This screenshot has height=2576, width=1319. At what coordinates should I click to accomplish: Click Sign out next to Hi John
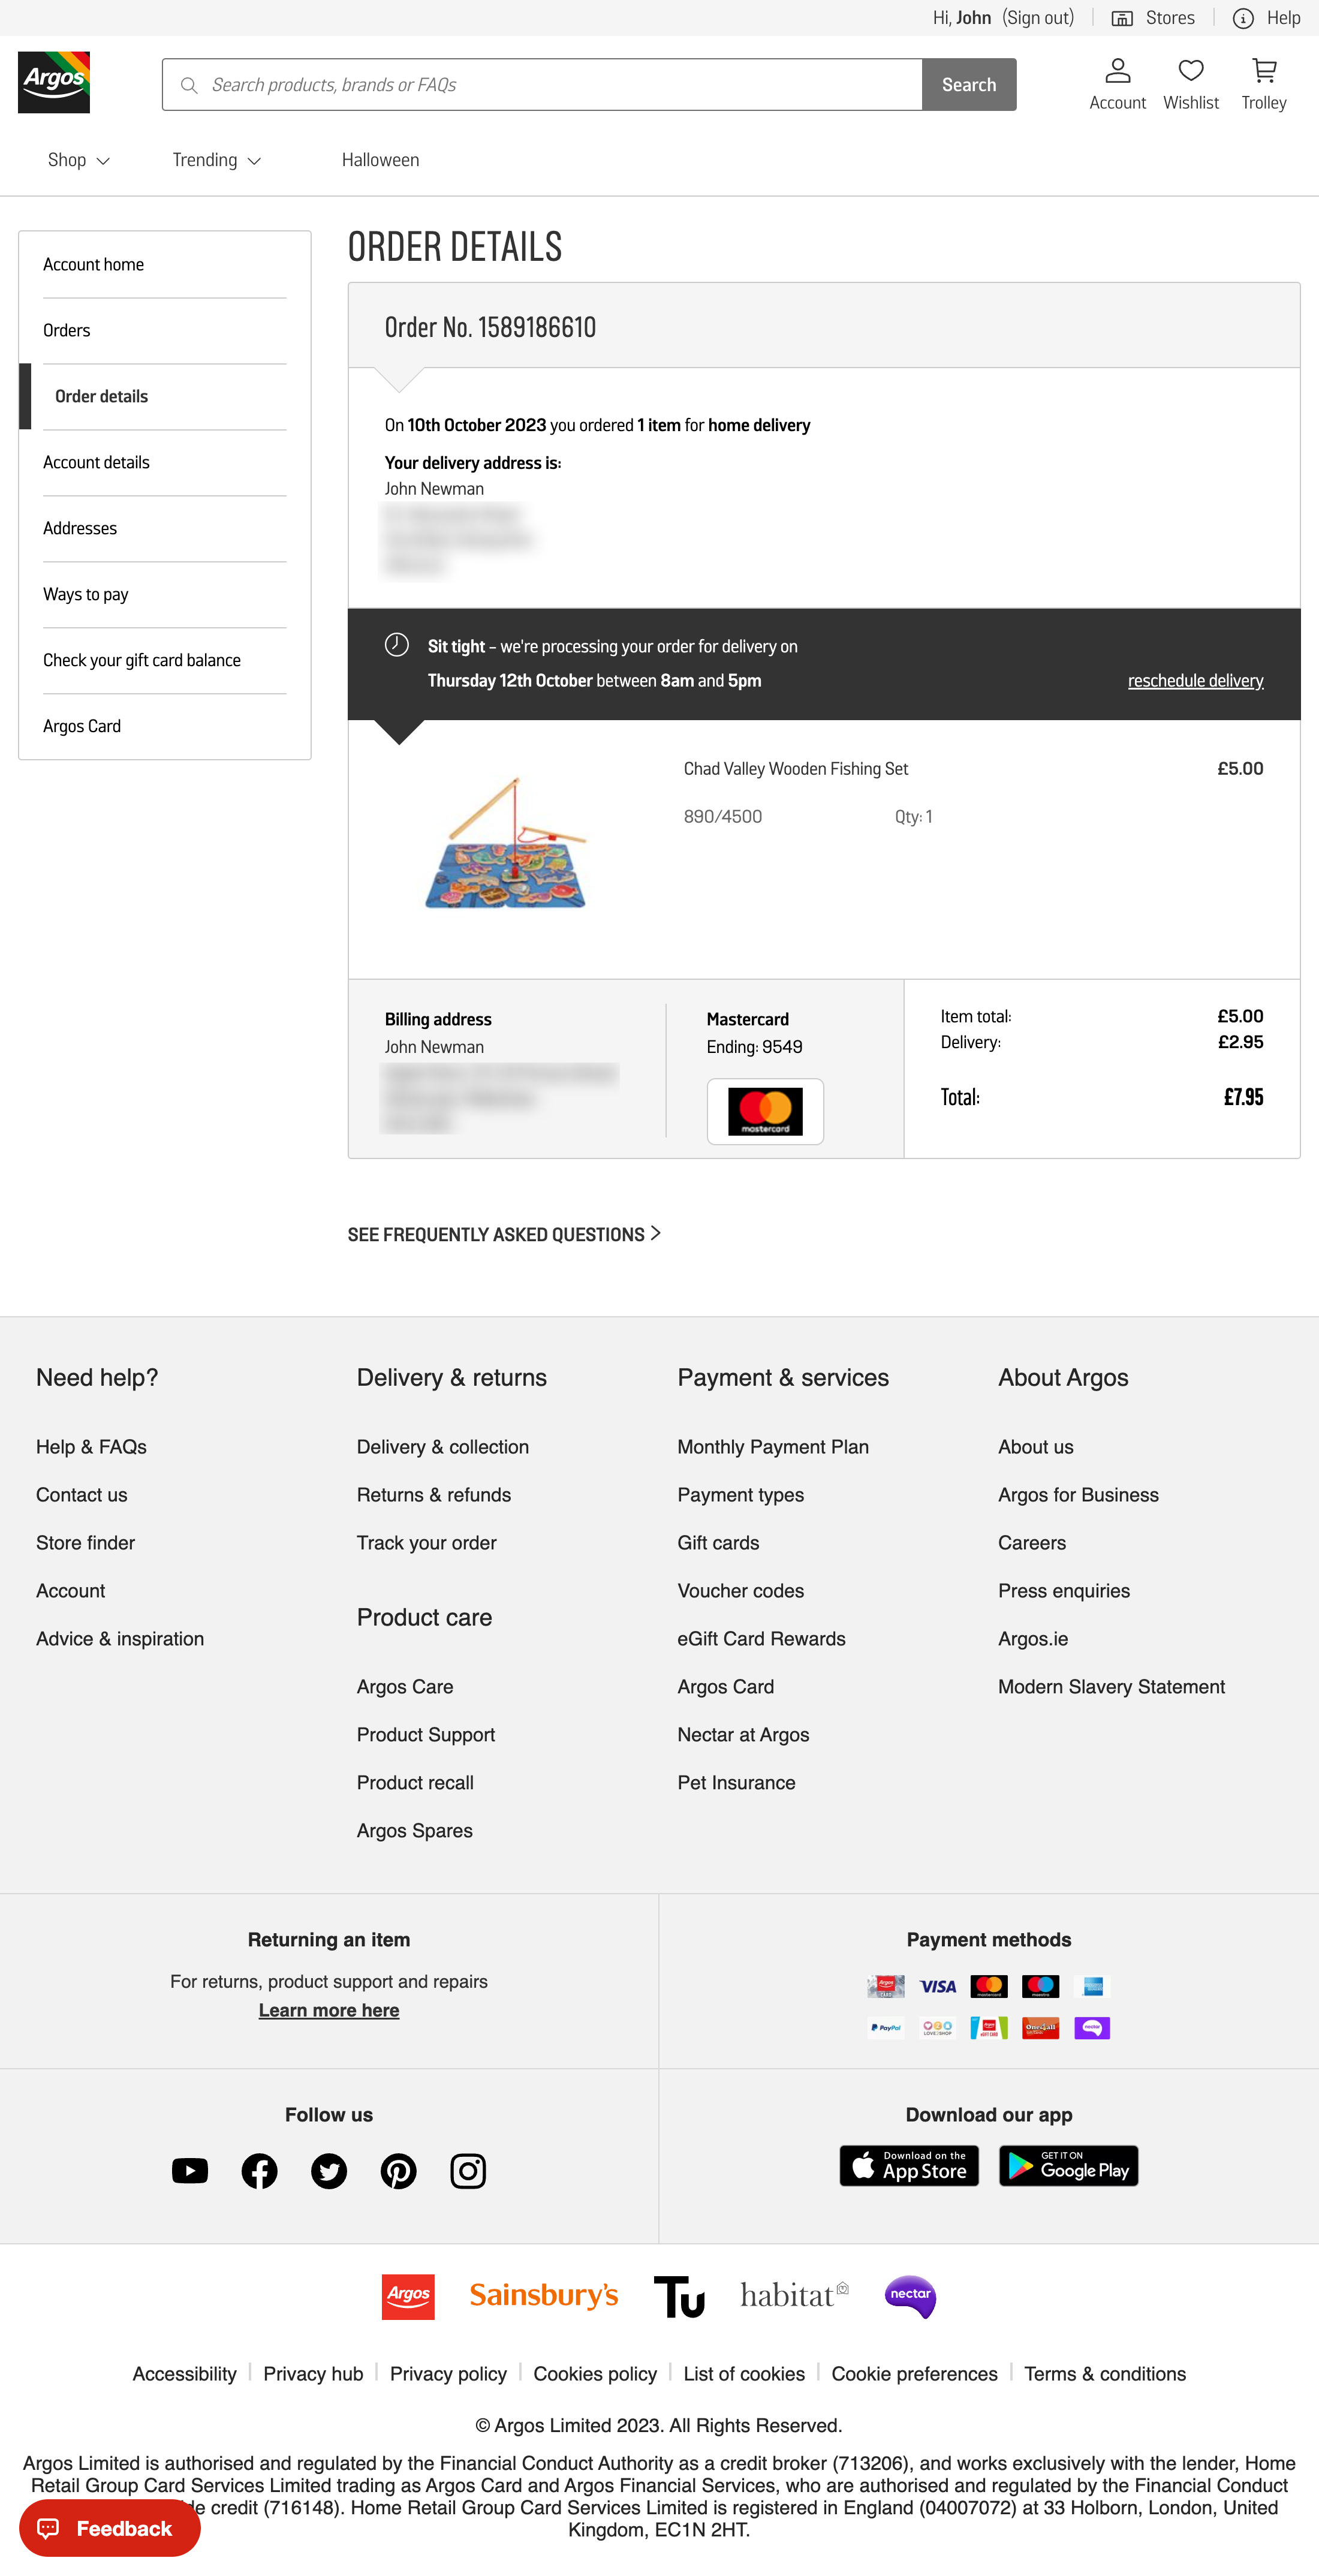(1039, 17)
